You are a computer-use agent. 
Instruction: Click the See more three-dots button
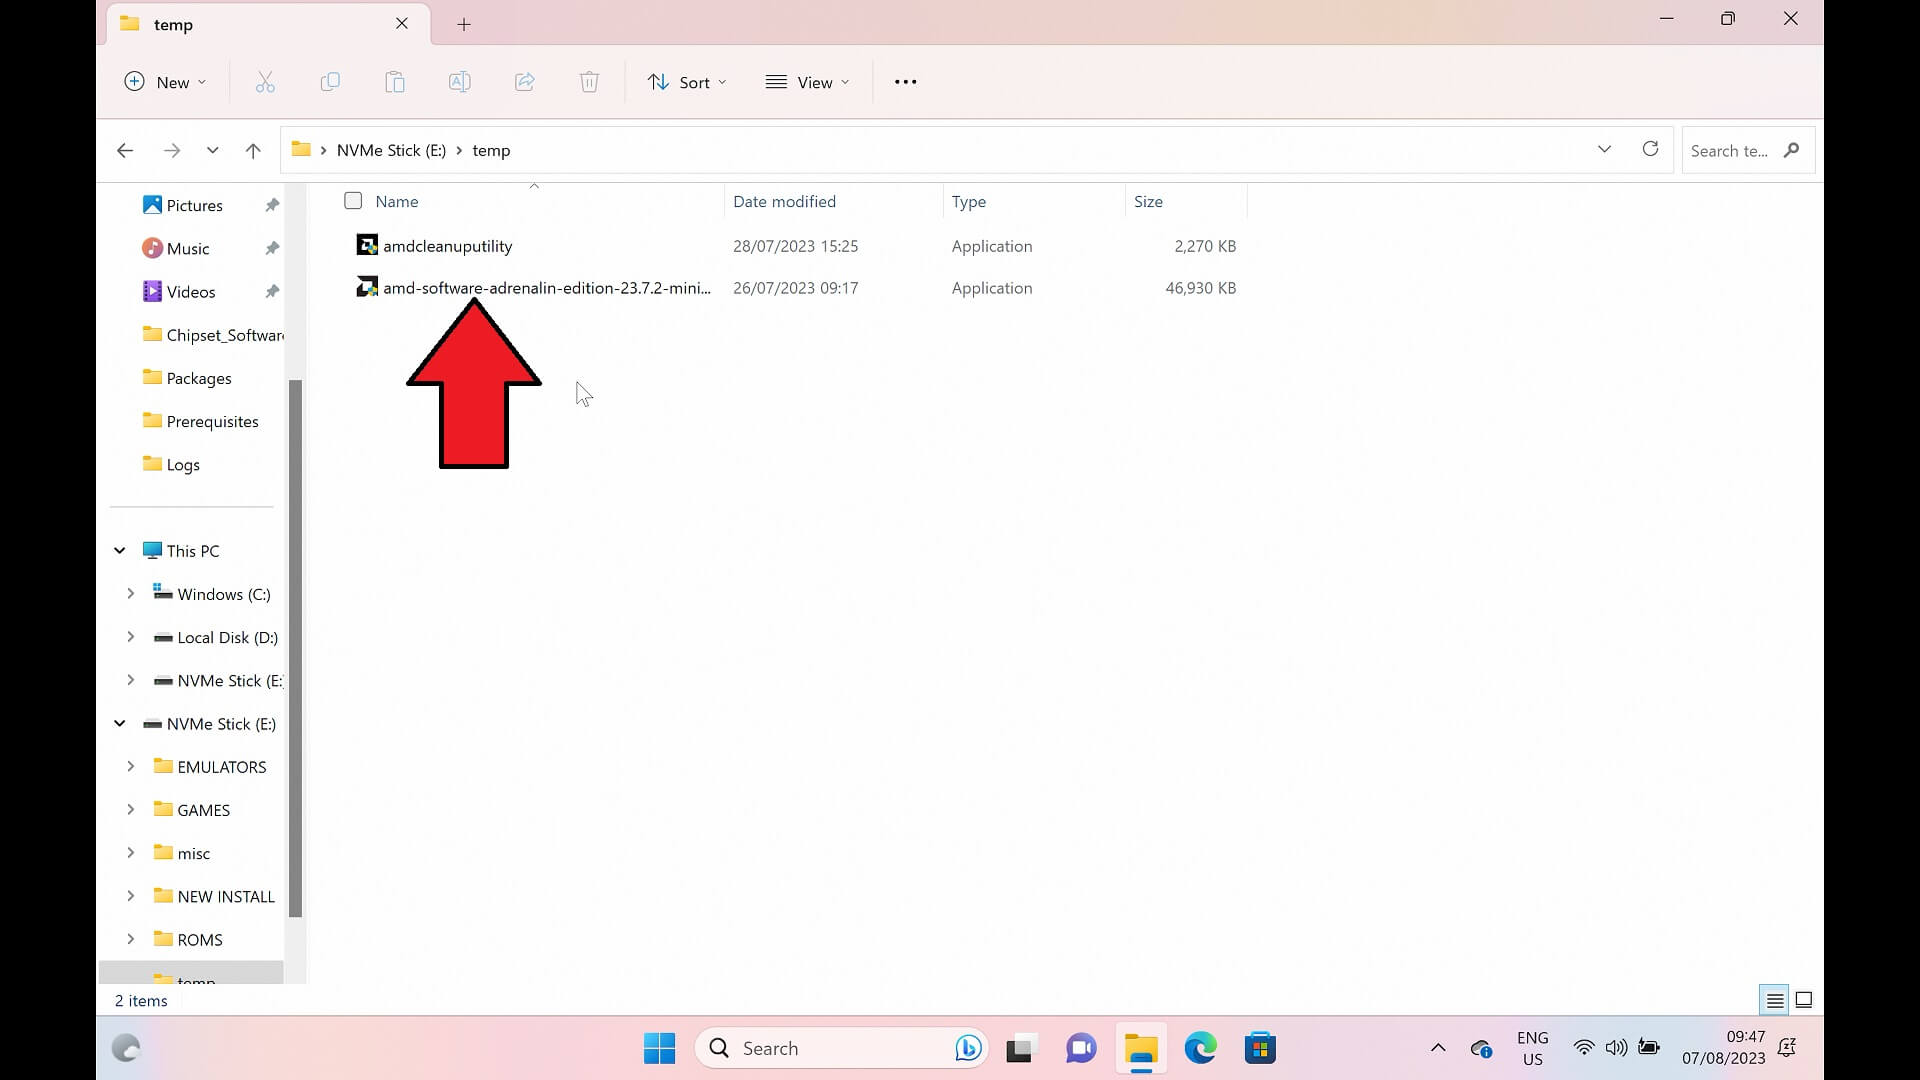coord(905,82)
